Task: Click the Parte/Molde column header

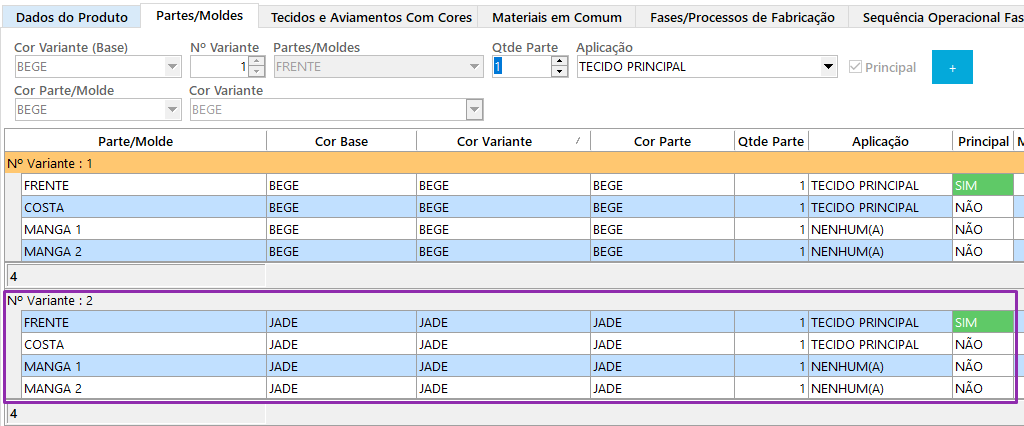Action: pos(135,141)
